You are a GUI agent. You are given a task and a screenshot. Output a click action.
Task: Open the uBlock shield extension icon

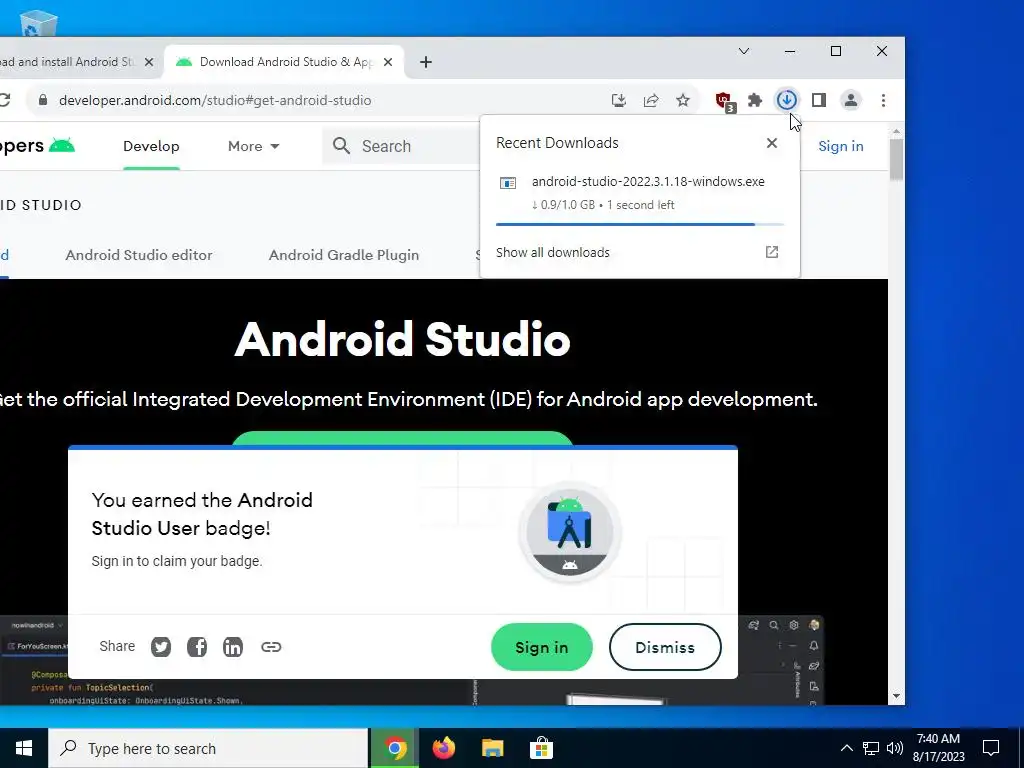pos(724,101)
